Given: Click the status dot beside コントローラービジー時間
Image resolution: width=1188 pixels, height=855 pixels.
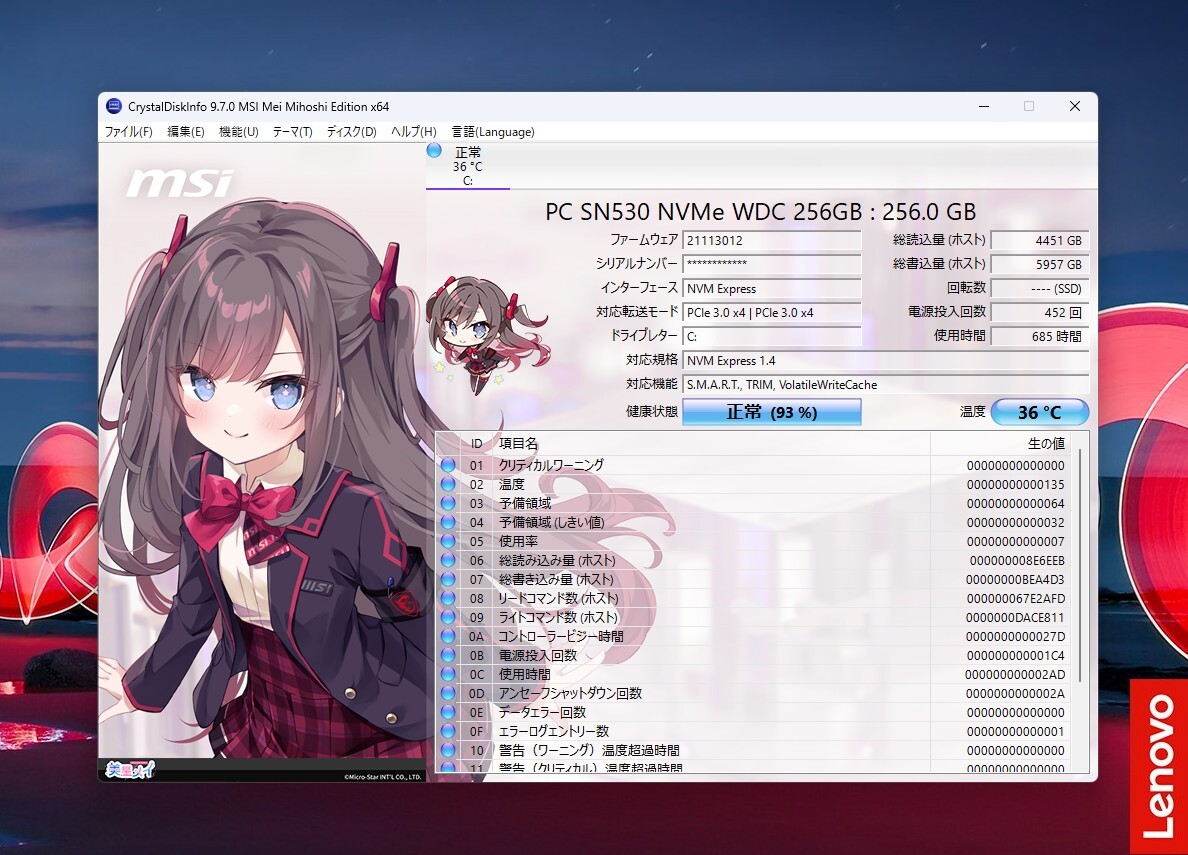Looking at the screenshot, I should pos(447,636).
